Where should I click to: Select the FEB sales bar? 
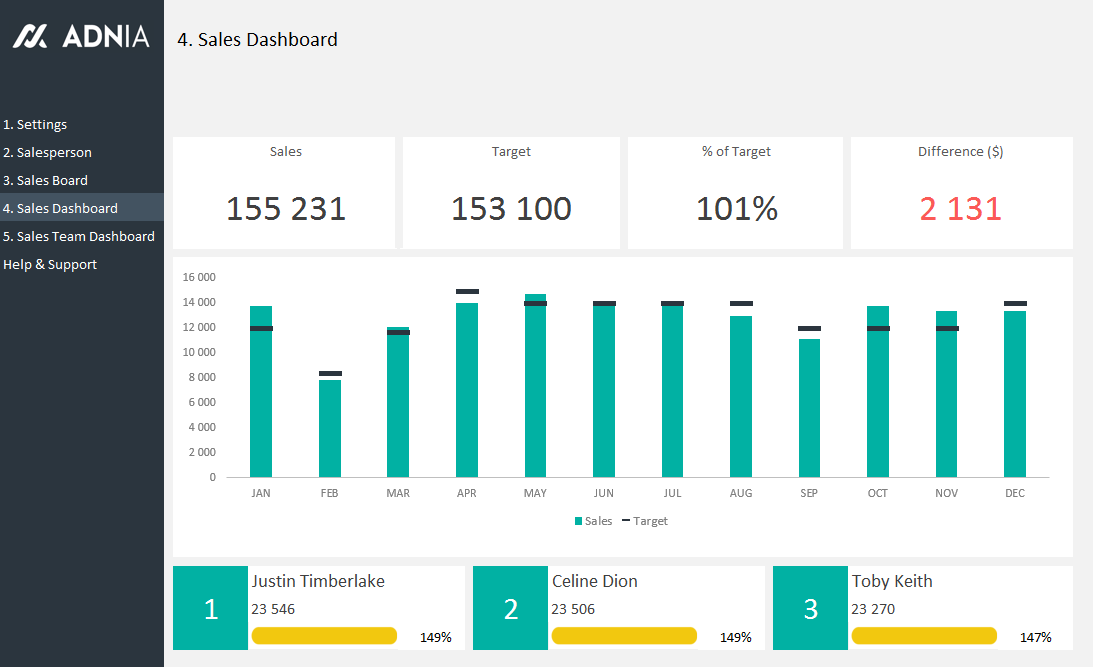point(330,430)
